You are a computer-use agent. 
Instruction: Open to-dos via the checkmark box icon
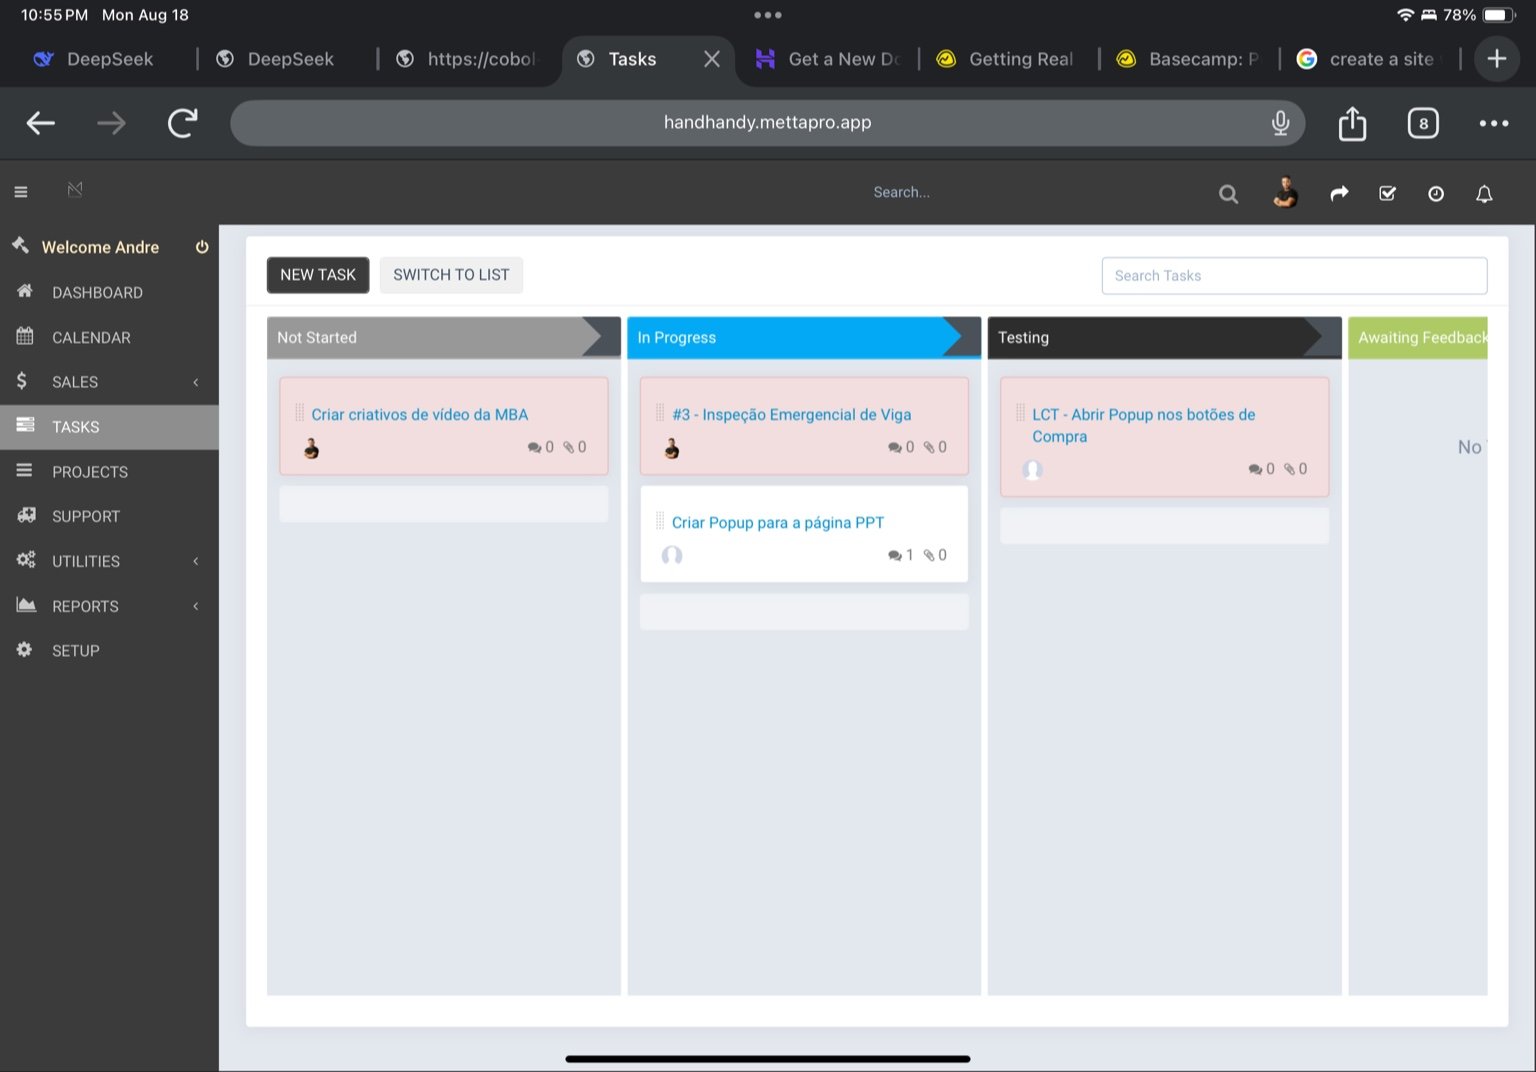tap(1388, 193)
